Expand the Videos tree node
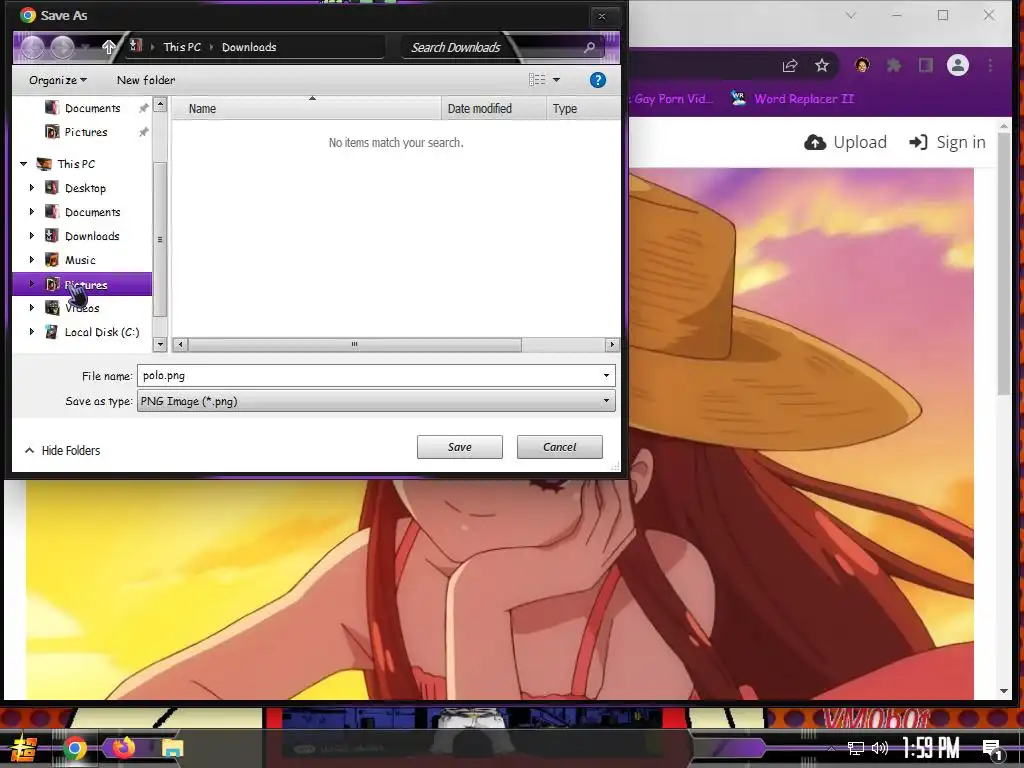1024x768 pixels. [31, 308]
